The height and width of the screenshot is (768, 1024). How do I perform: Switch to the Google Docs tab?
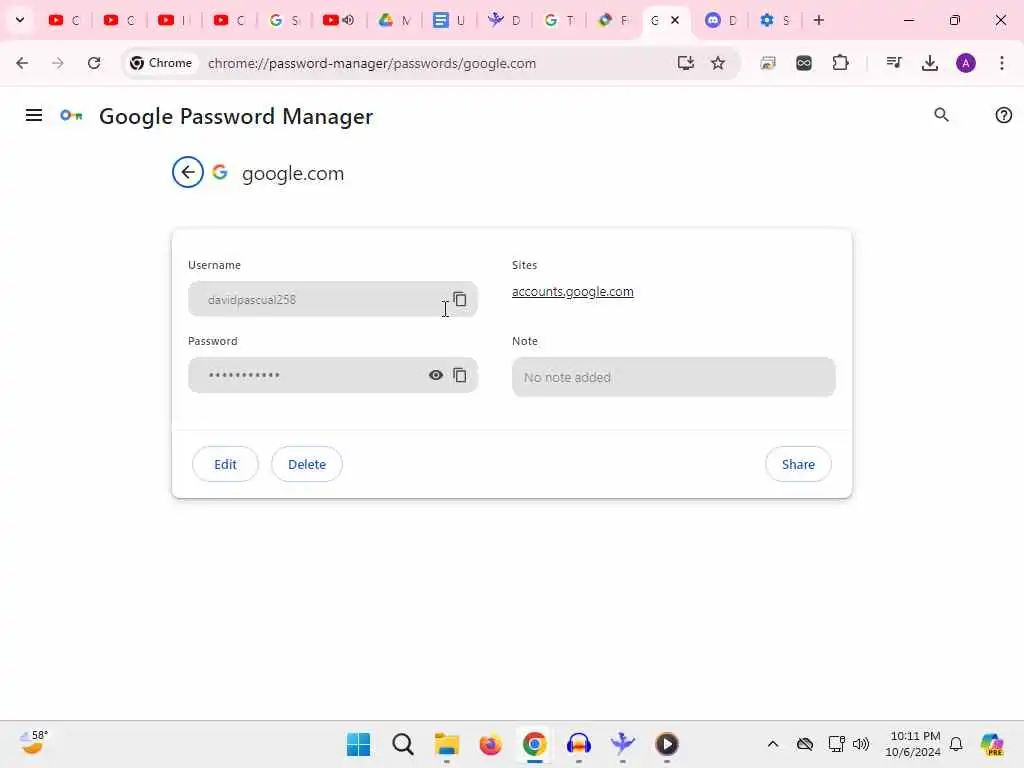[449, 20]
